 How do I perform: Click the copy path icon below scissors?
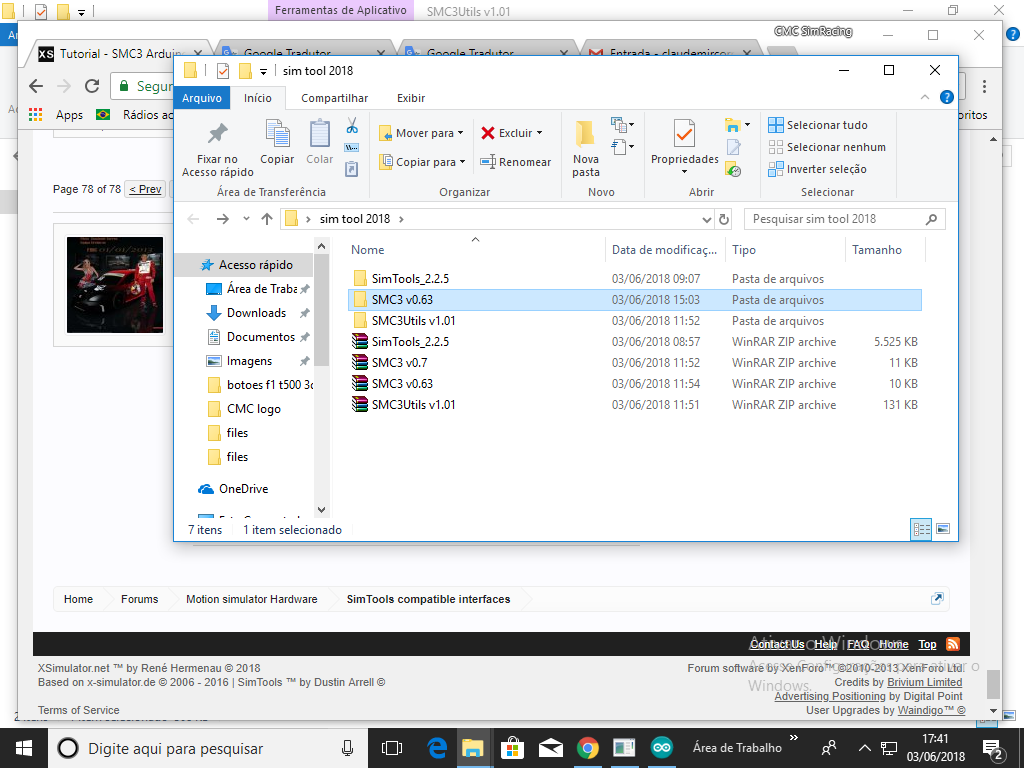351,148
